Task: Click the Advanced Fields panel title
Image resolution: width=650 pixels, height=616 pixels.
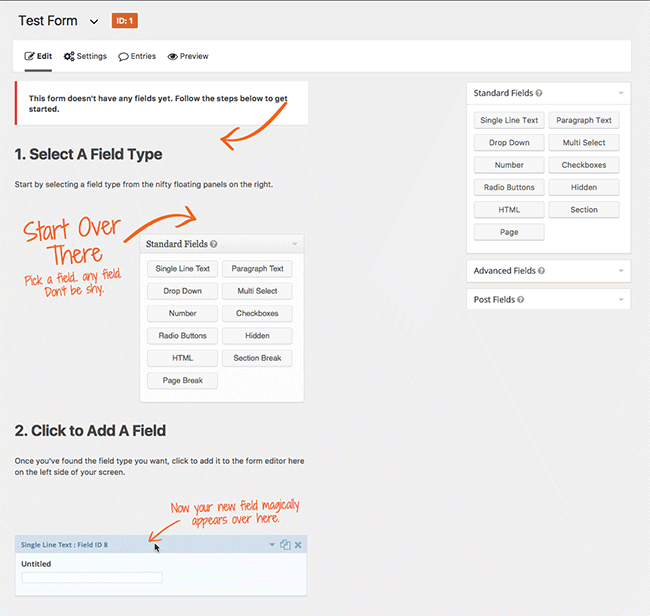Action: [x=504, y=271]
